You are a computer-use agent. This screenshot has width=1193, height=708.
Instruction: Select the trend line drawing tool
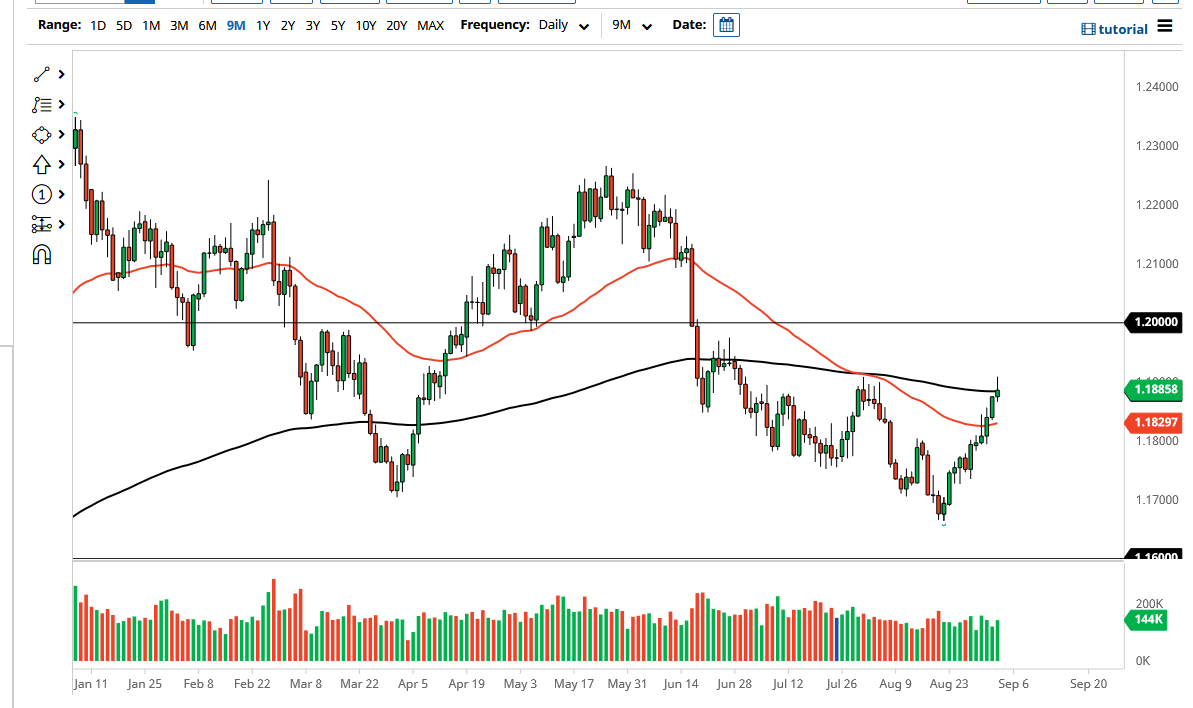pyautogui.click(x=41, y=74)
